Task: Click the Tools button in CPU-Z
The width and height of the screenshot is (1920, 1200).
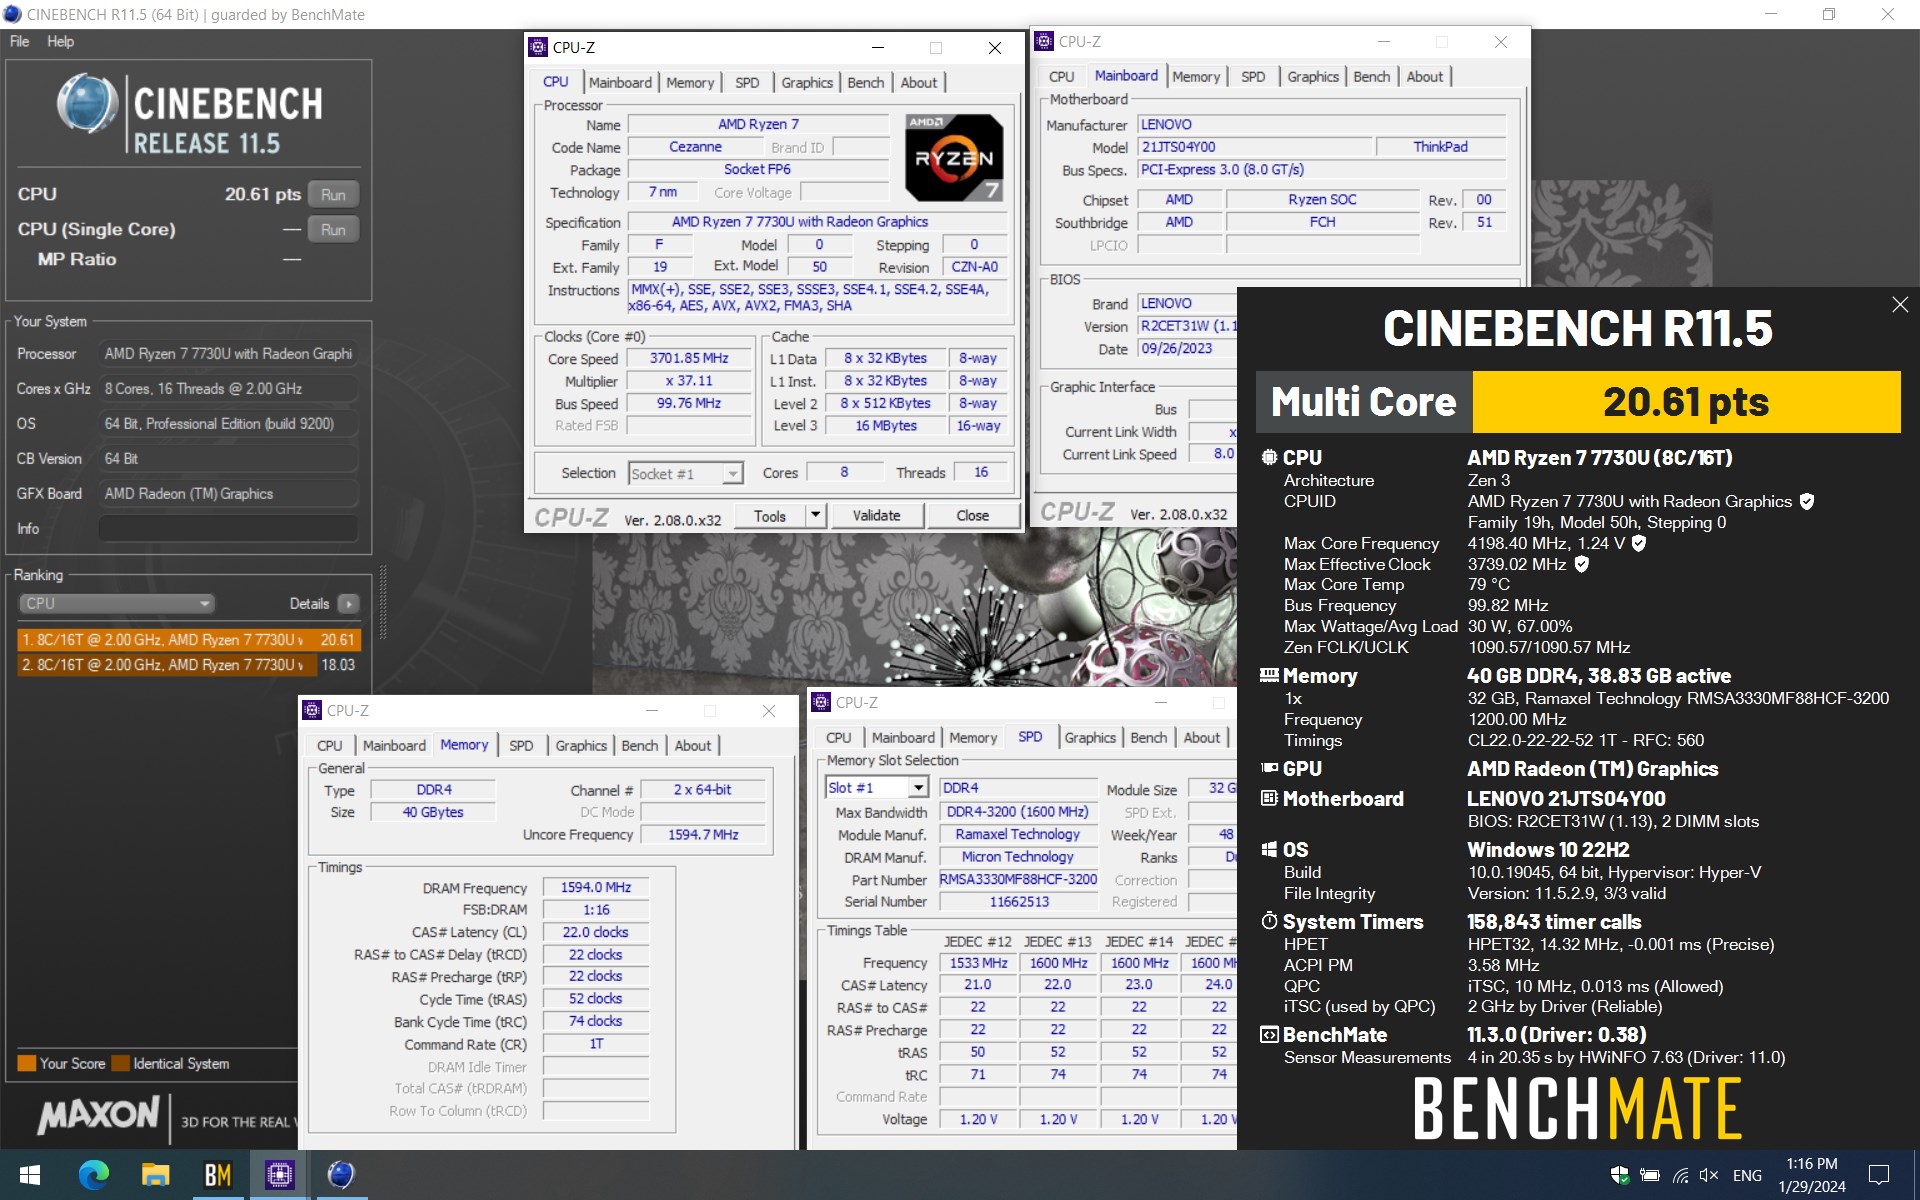Action: 770,516
